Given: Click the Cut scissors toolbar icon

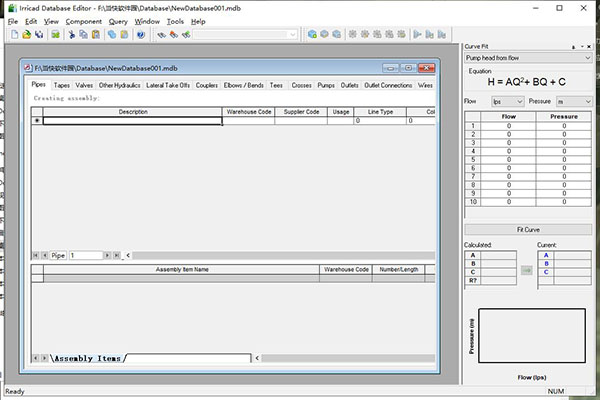Looking at the screenshot, I should 70,34.
